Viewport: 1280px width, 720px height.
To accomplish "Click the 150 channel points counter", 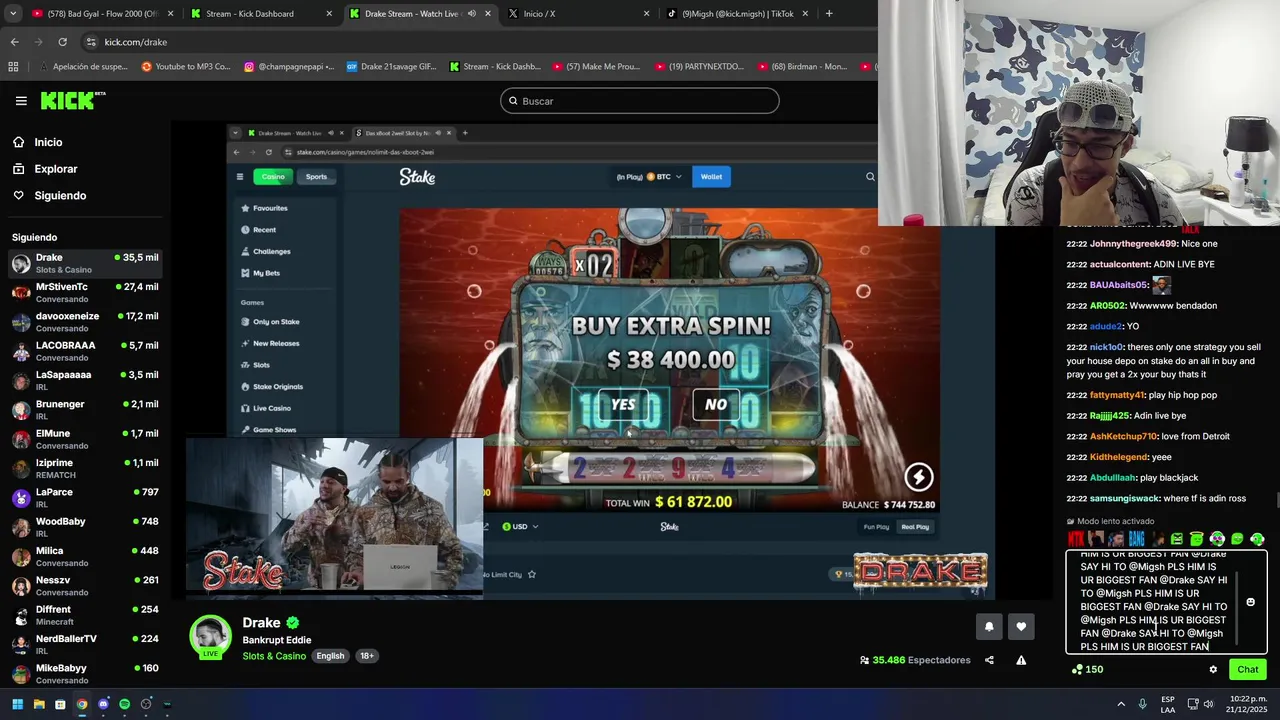I will tap(1087, 669).
